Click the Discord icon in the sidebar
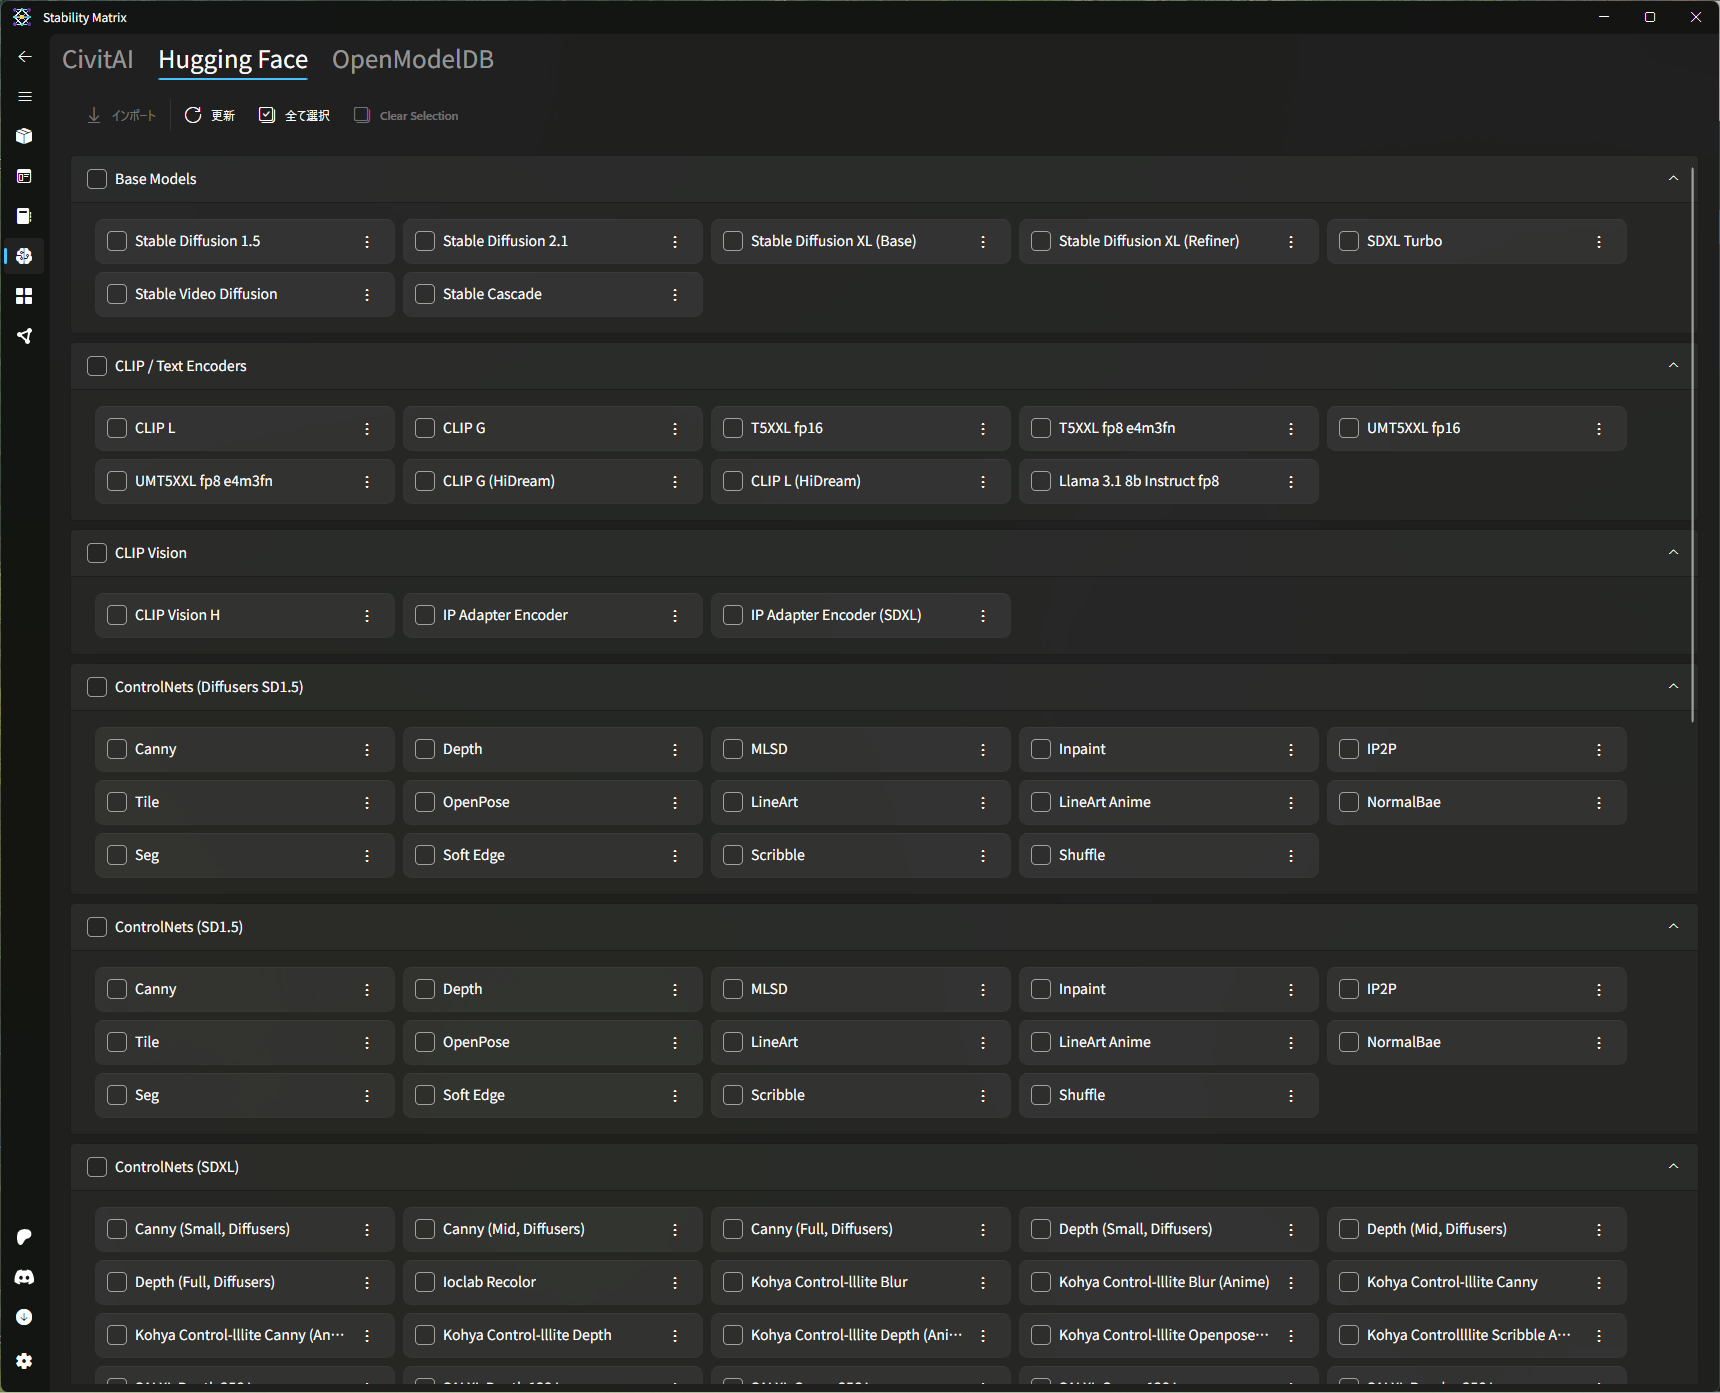The height and width of the screenshot is (1393, 1720). tap(24, 1277)
